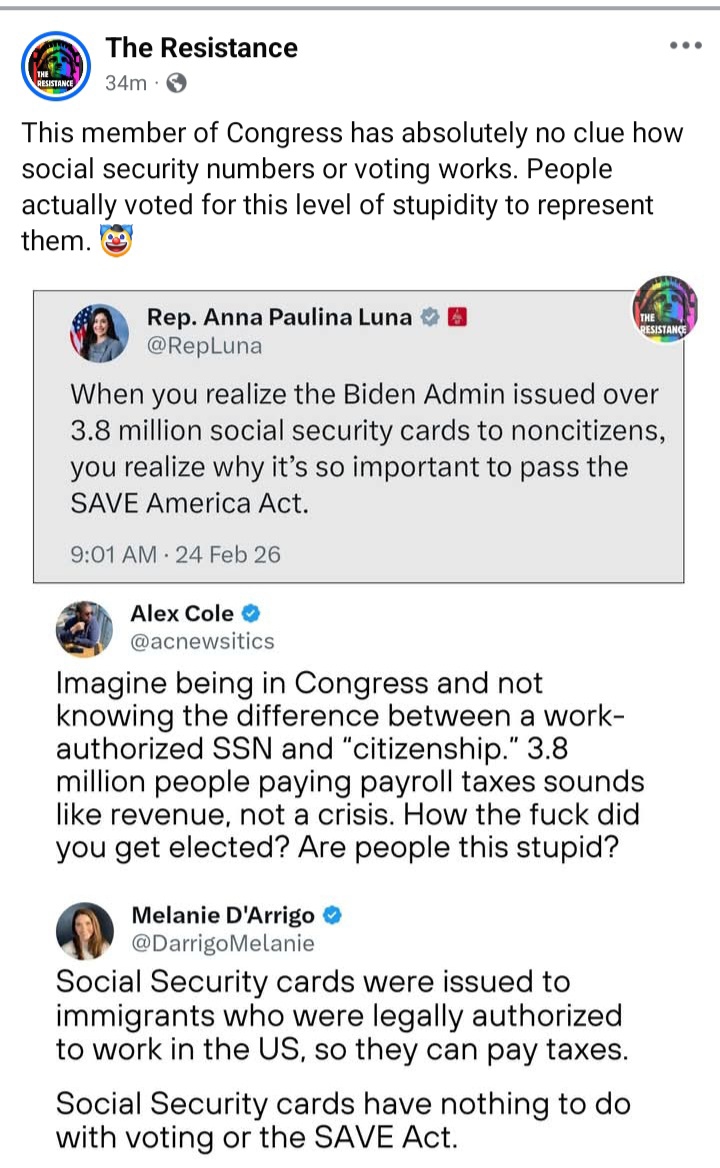Click Rep. Luna's gray verified badge
The height and width of the screenshot is (1168, 720).
coord(430,318)
